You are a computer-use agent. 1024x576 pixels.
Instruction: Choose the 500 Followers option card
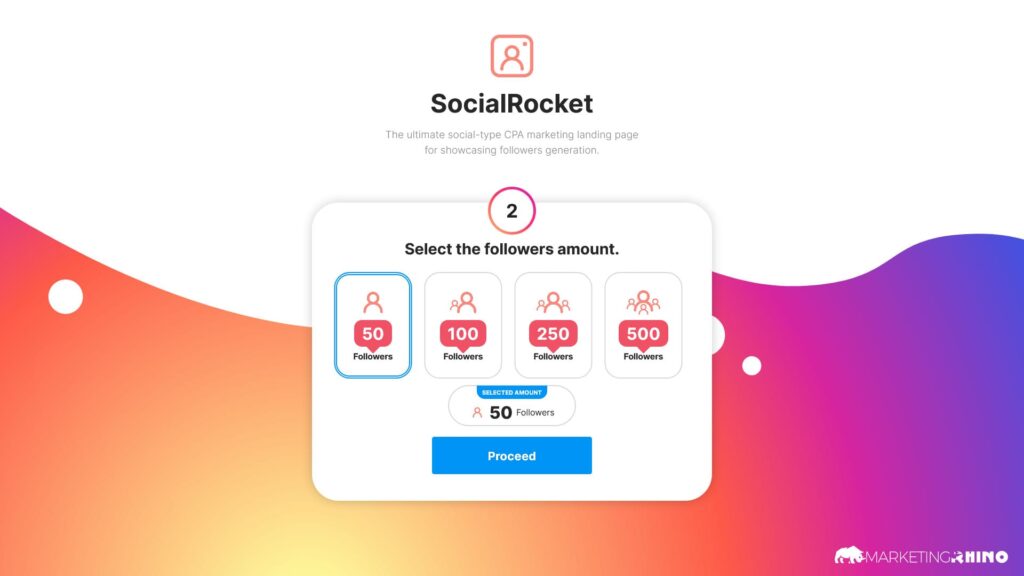pos(643,325)
